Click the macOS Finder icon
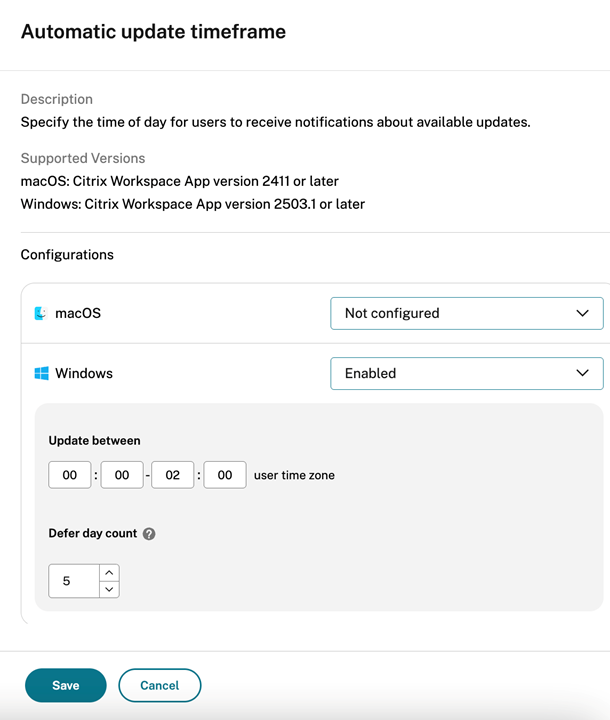This screenshot has height=720, width=610. [41, 313]
